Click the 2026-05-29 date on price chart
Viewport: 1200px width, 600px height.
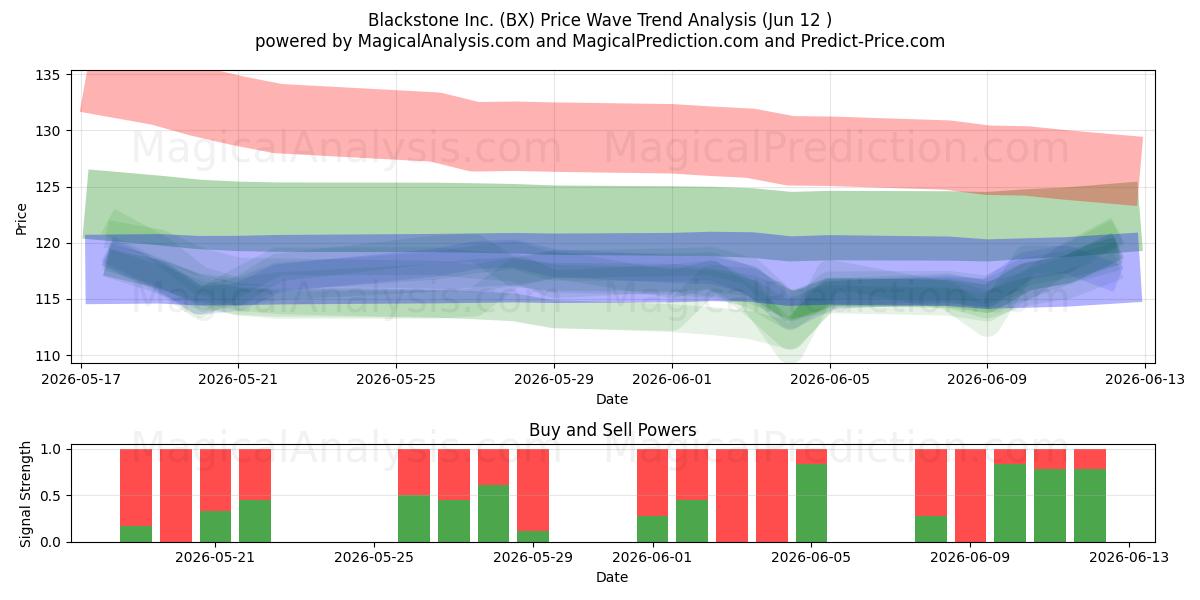553,379
